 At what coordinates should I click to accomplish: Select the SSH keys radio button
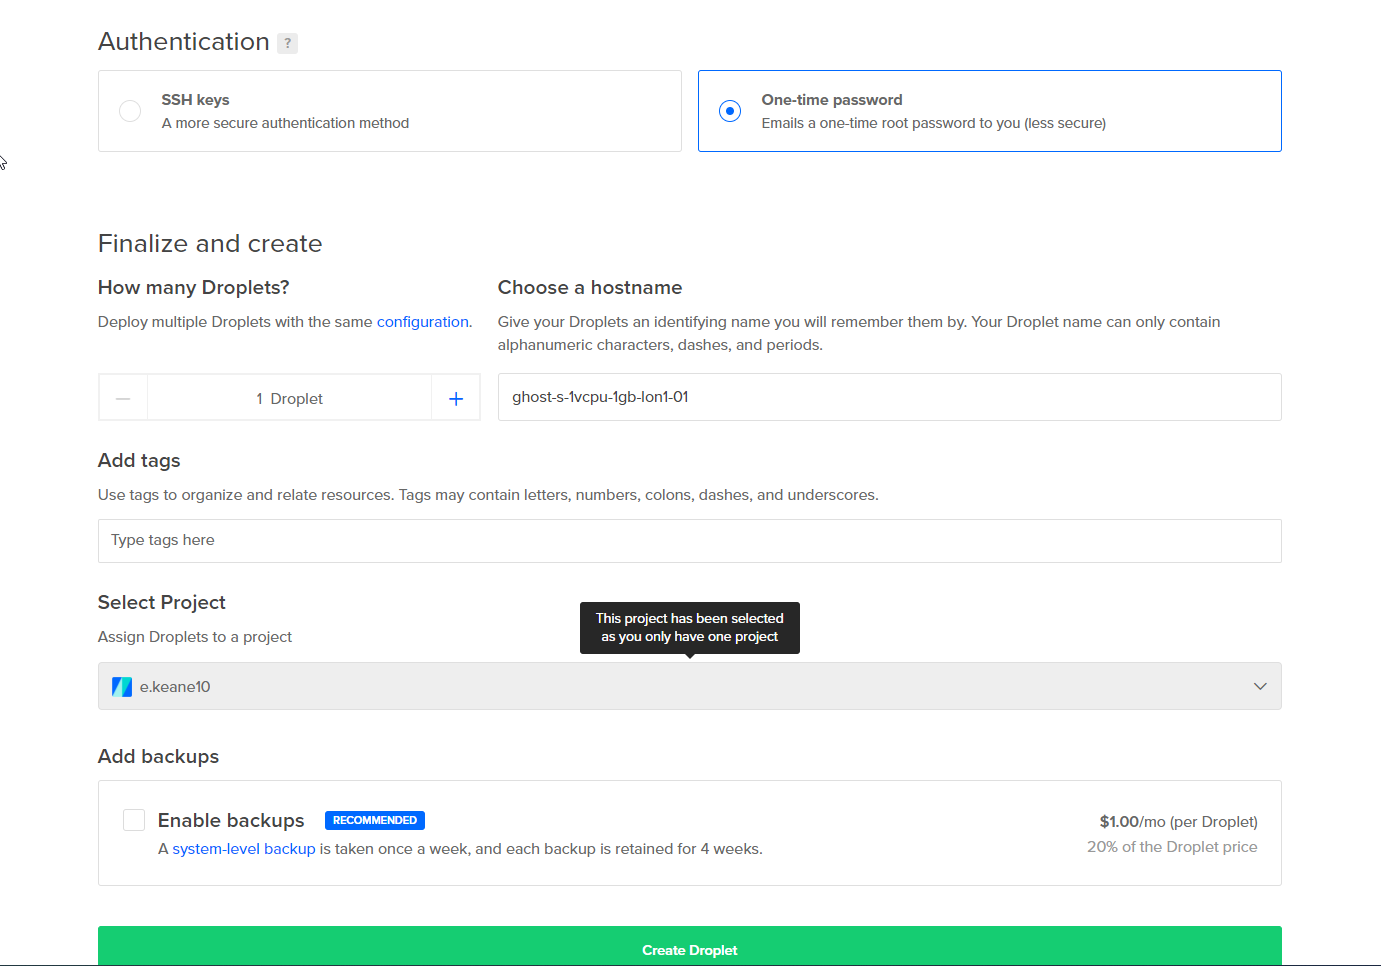coord(130,111)
